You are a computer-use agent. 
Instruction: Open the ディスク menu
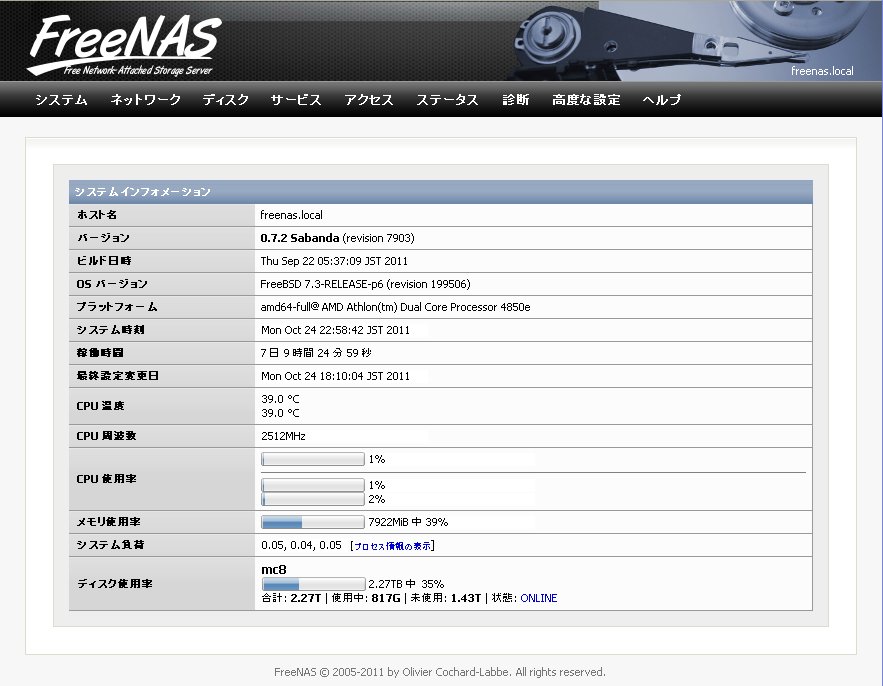pyautogui.click(x=226, y=100)
